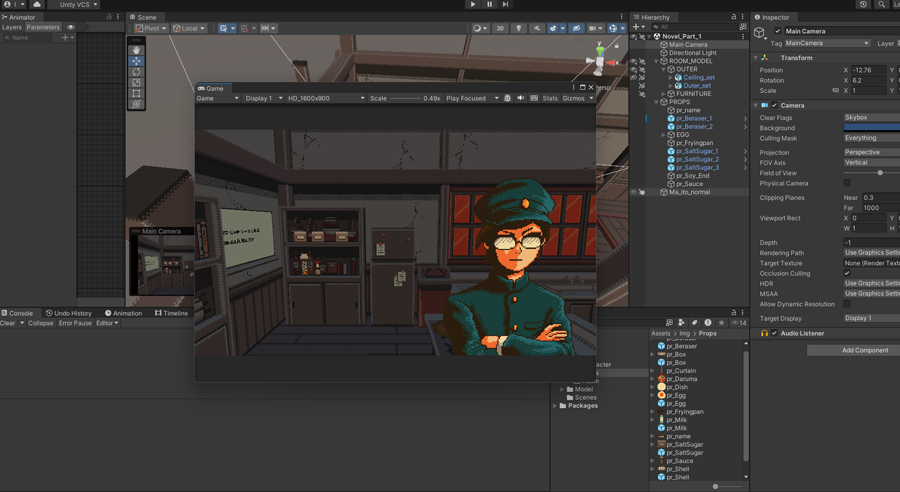Click the Stats button in Game view

[x=550, y=99]
